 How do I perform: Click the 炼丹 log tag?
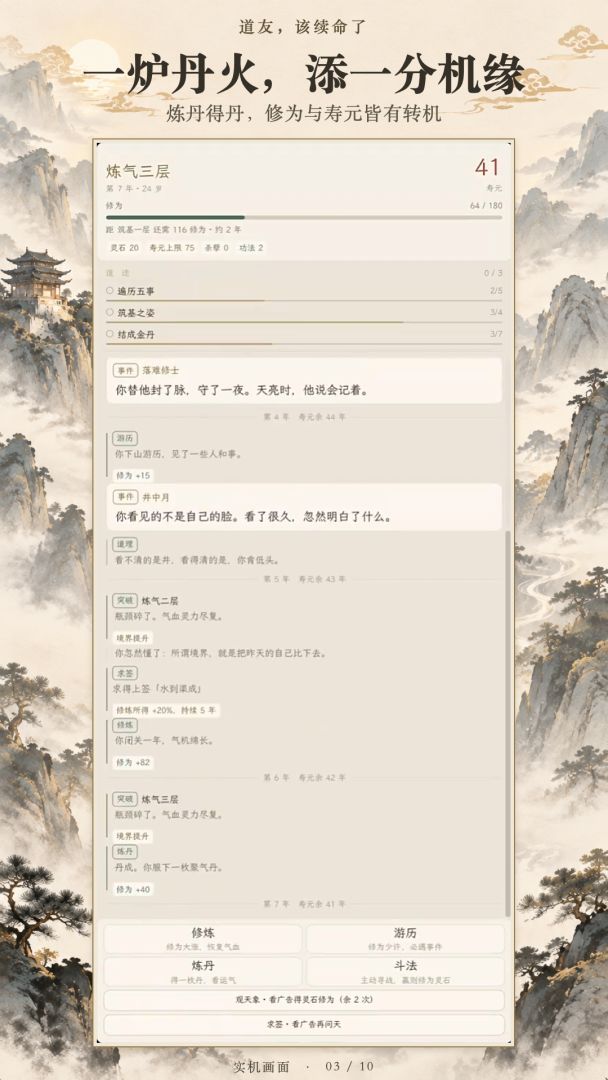click(x=125, y=852)
